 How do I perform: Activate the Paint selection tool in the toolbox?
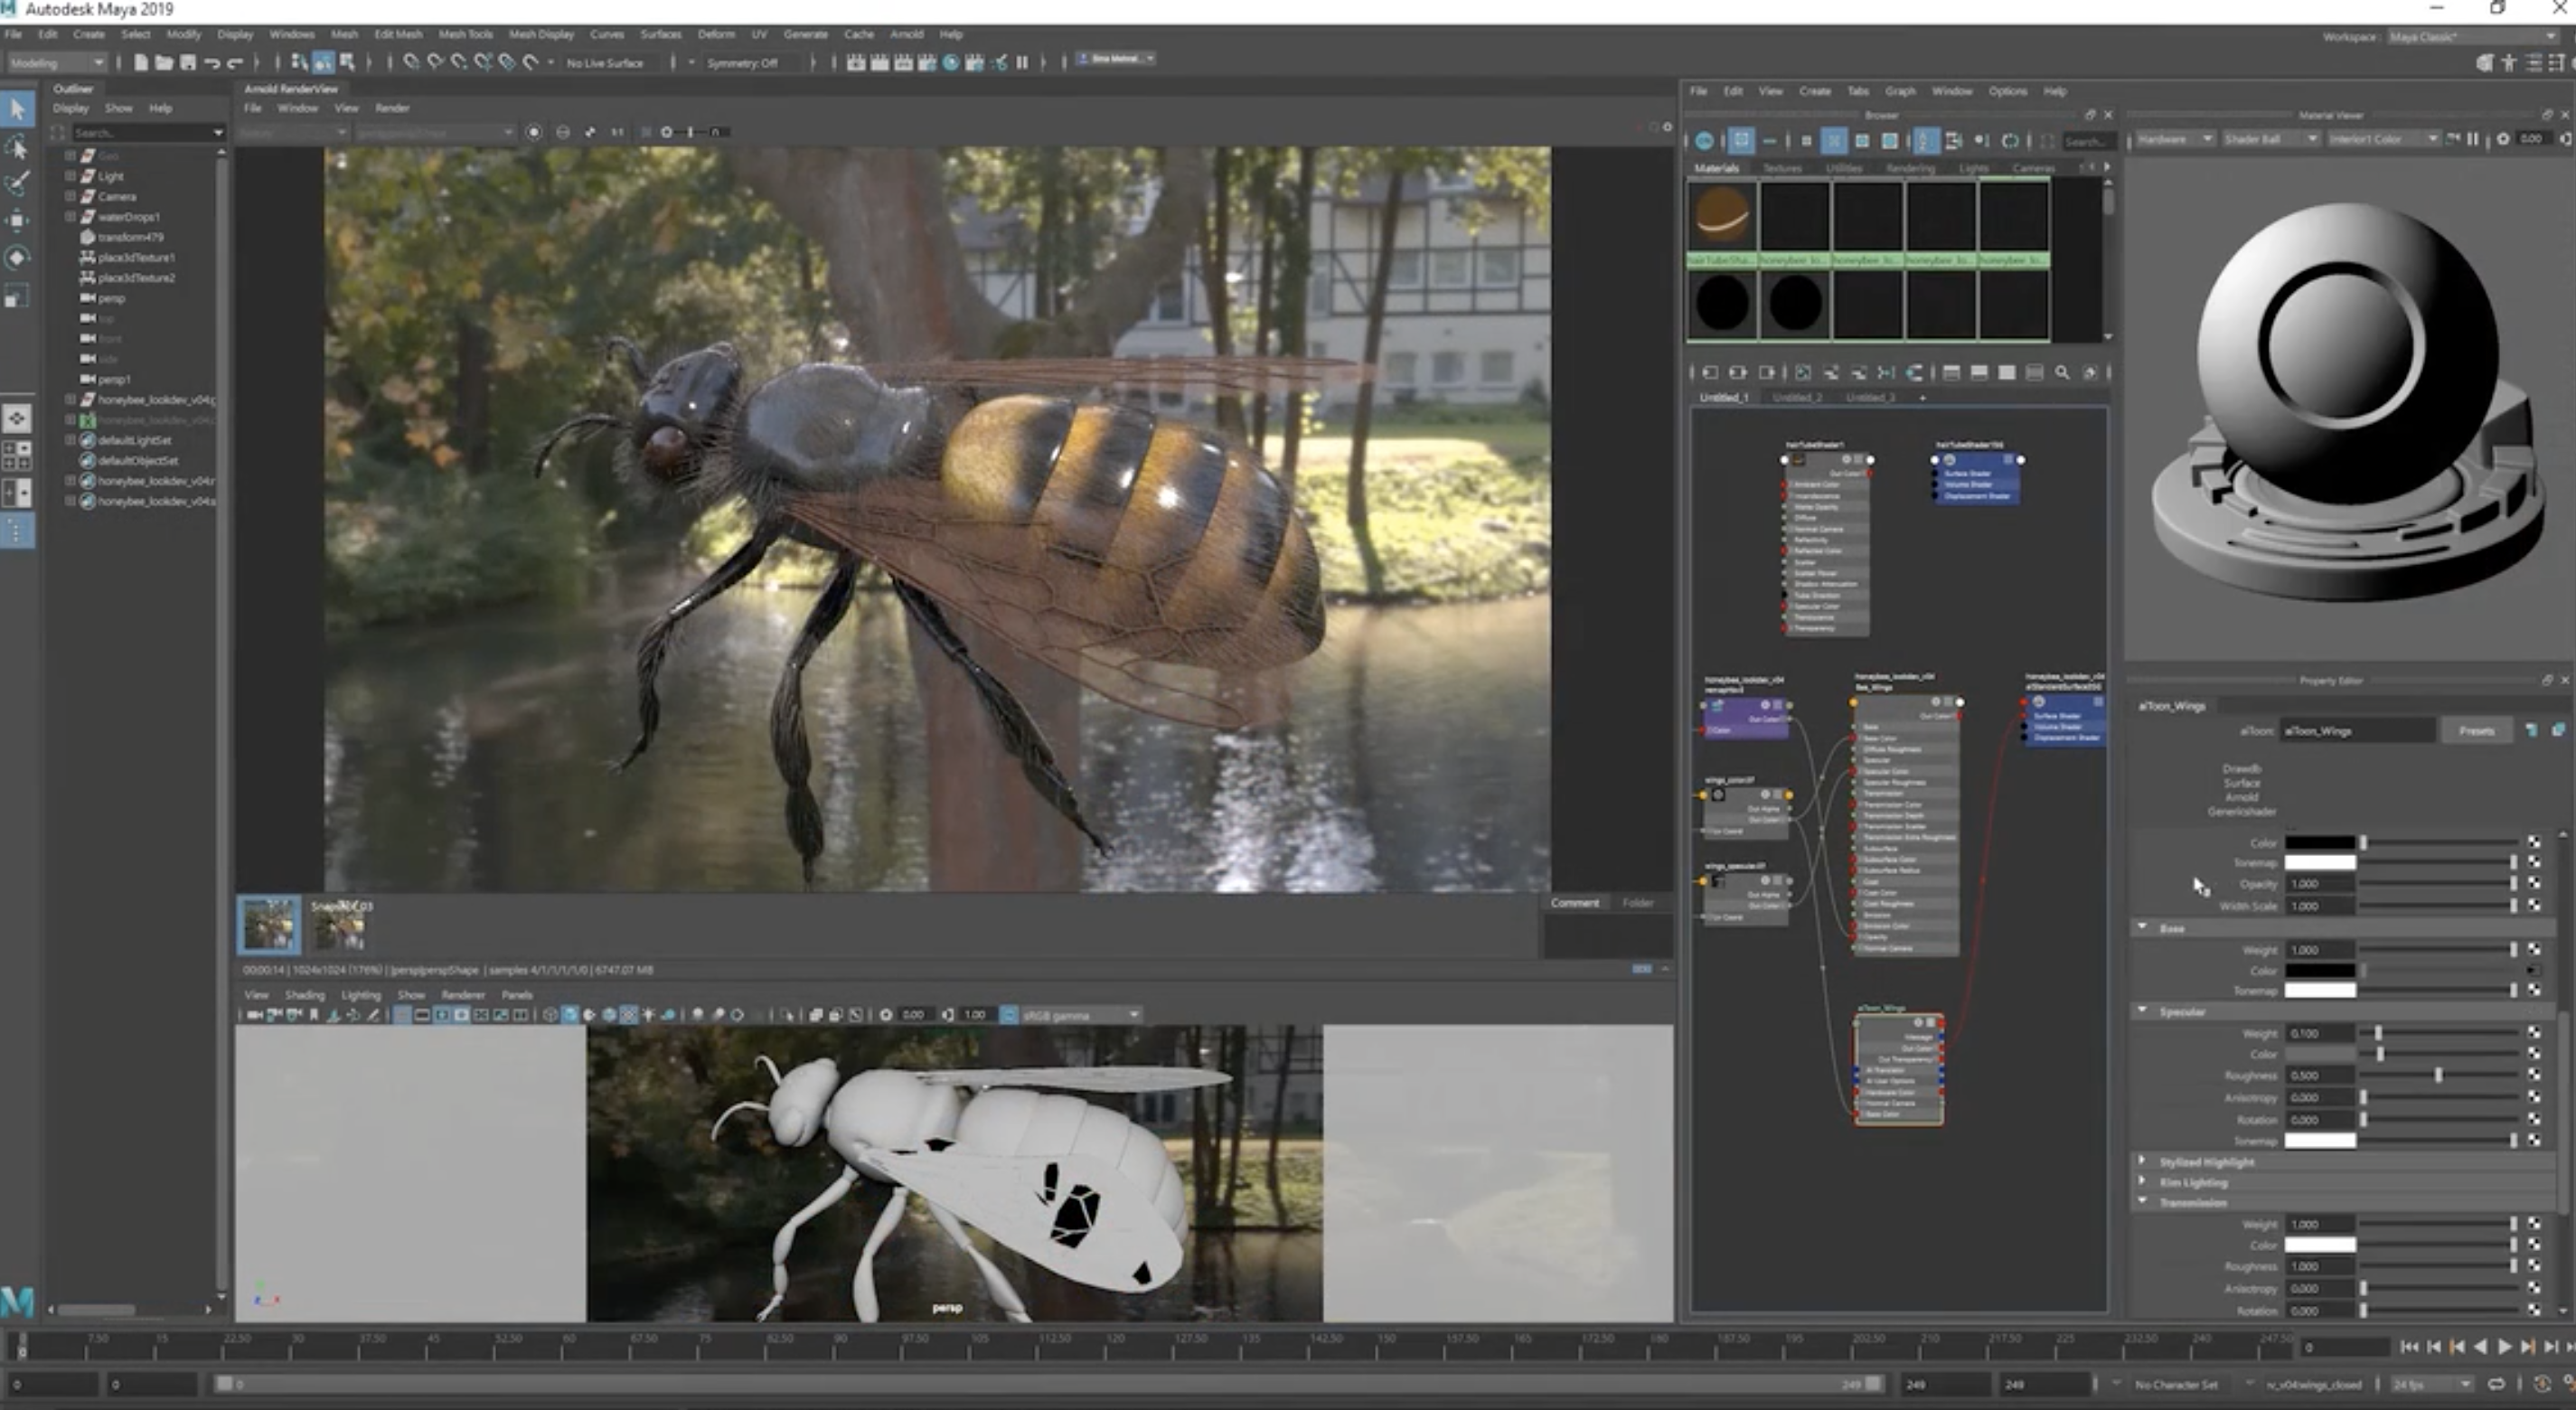coord(17,184)
